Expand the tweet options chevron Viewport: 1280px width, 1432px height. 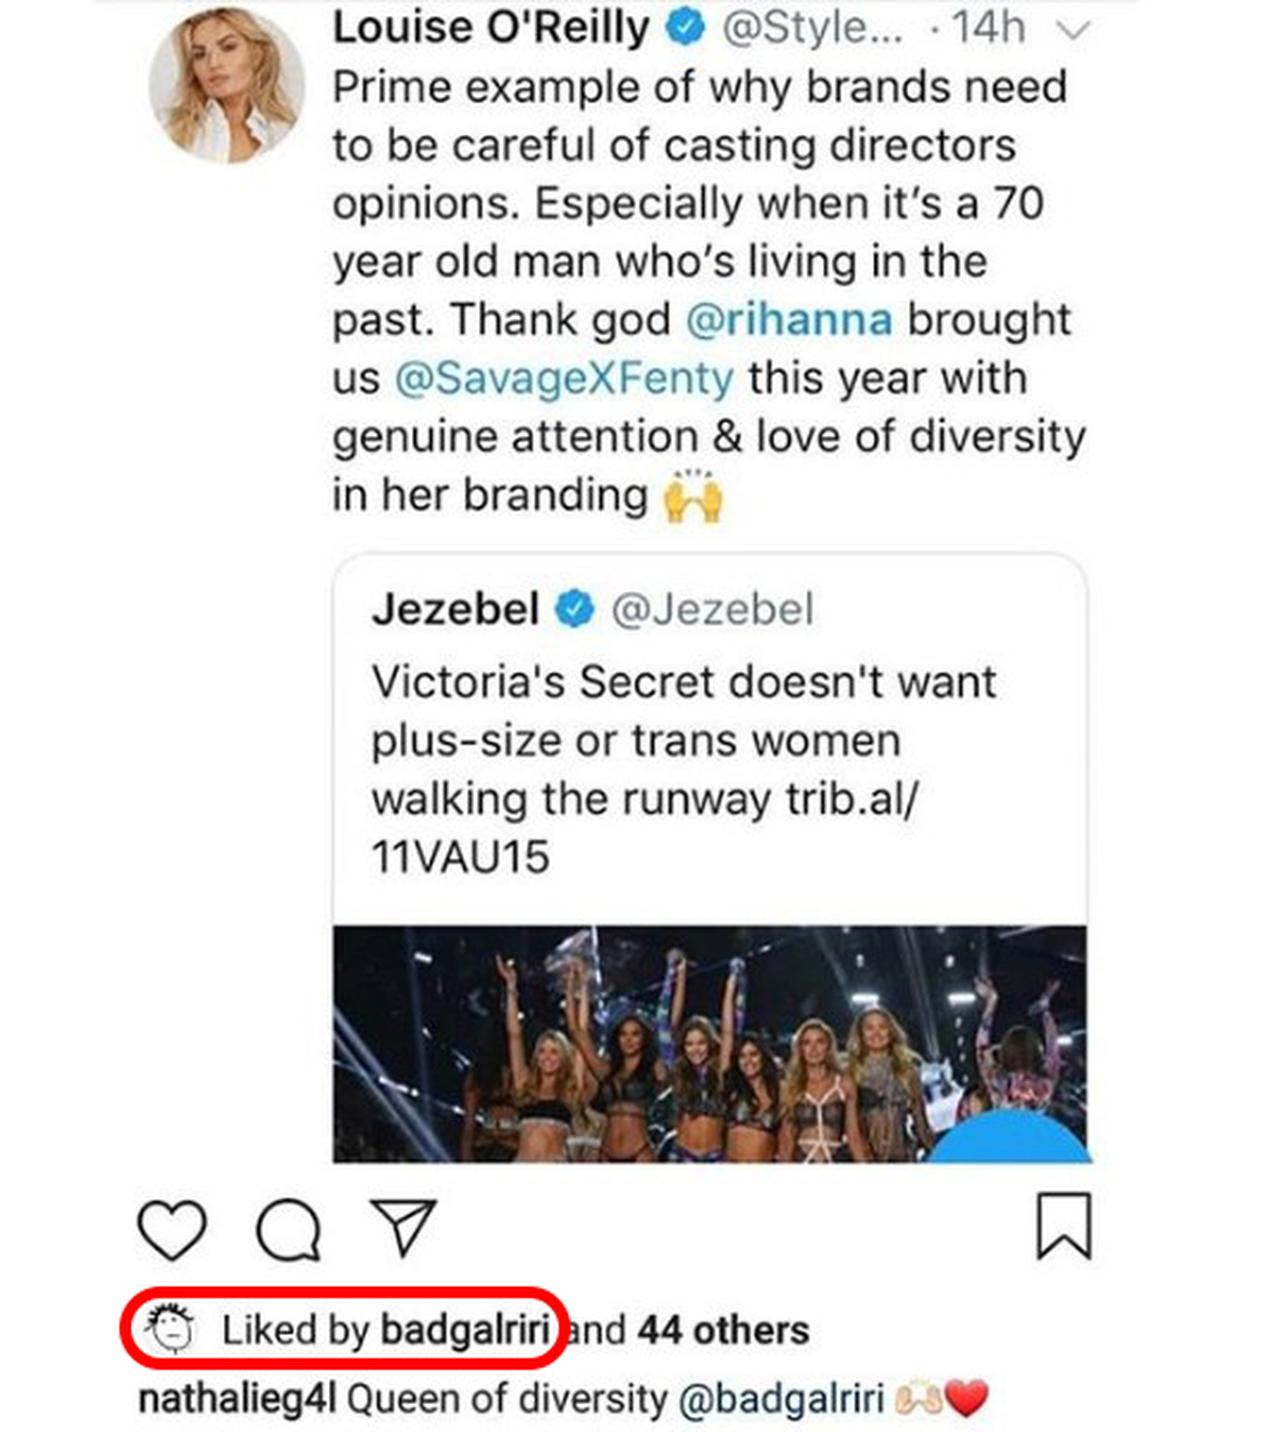click(x=1073, y=31)
